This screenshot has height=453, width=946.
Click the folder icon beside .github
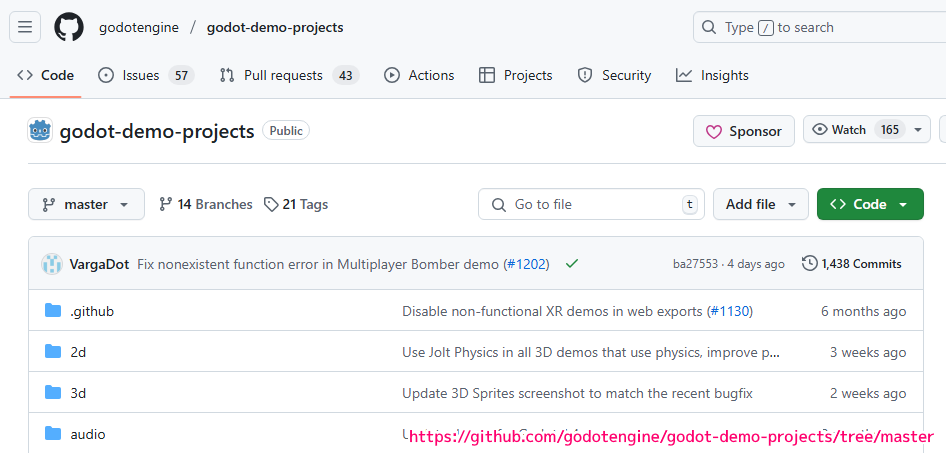[x=53, y=311]
